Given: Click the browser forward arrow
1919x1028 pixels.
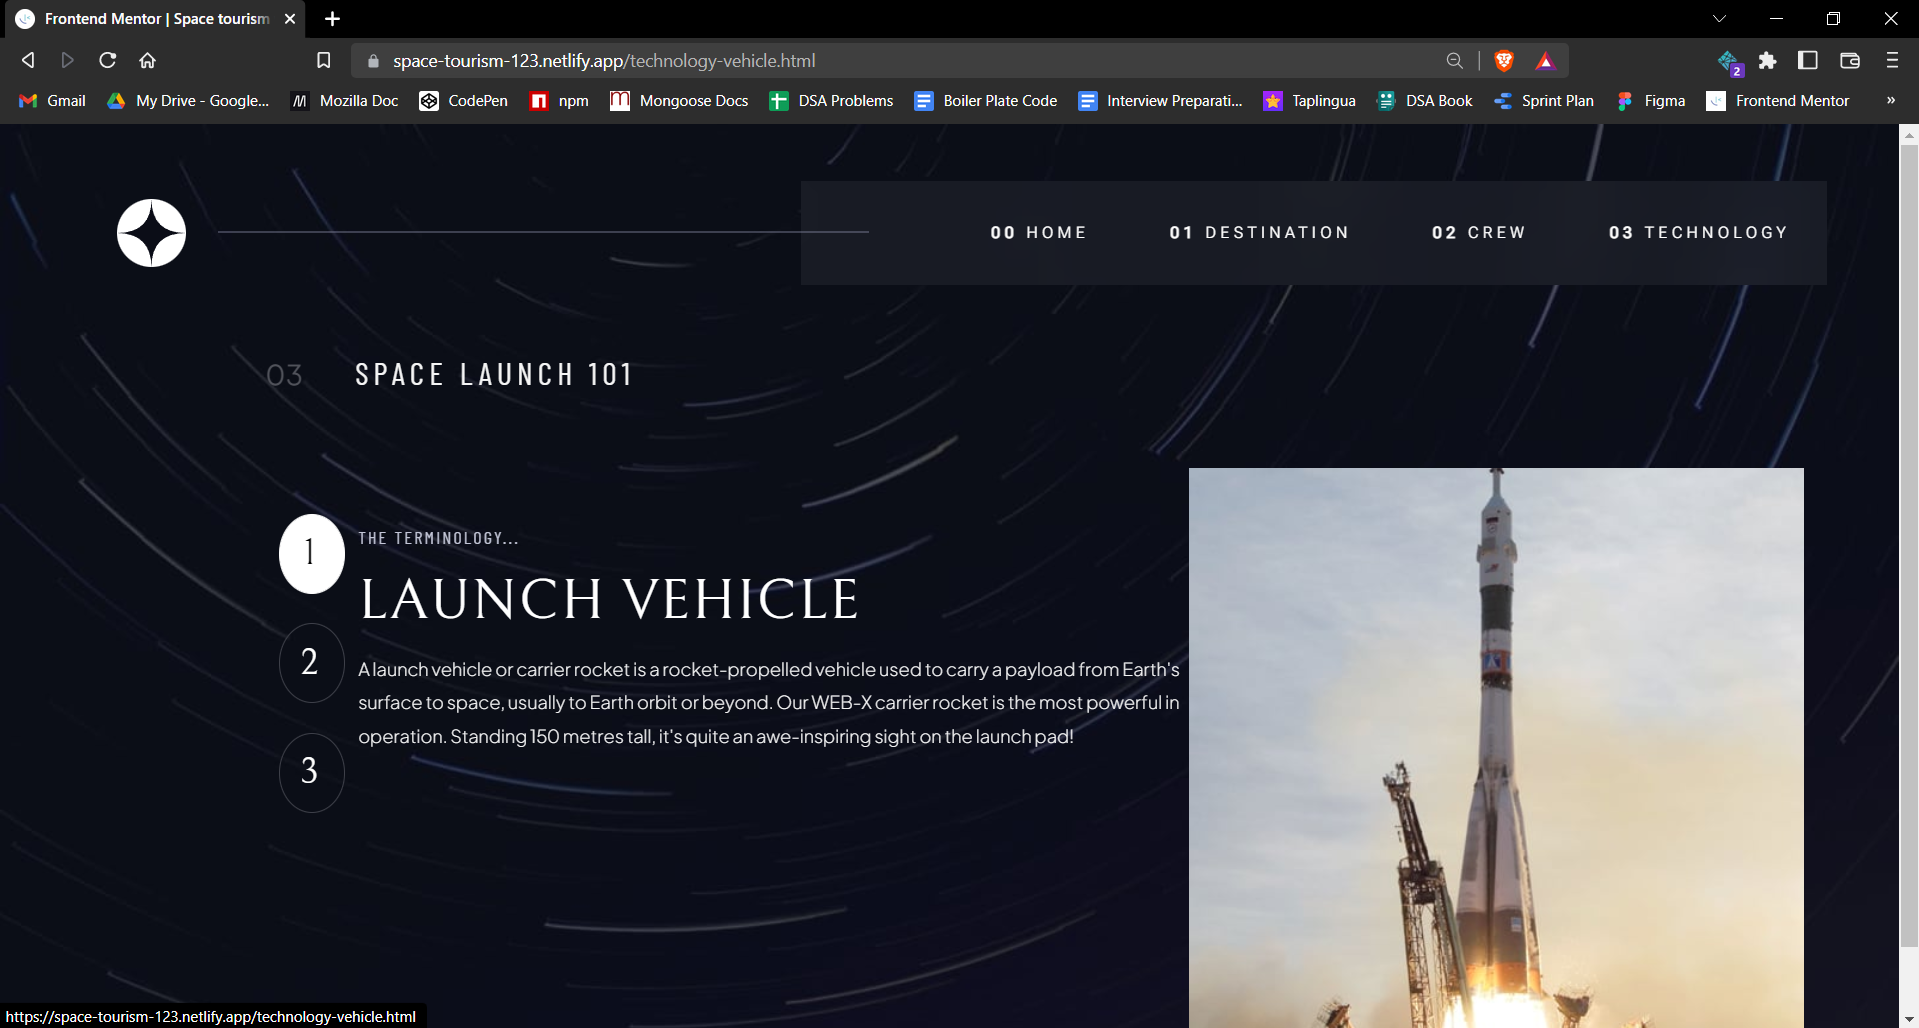Looking at the screenshot, I should pyautogui.click(x=67, y=61).
